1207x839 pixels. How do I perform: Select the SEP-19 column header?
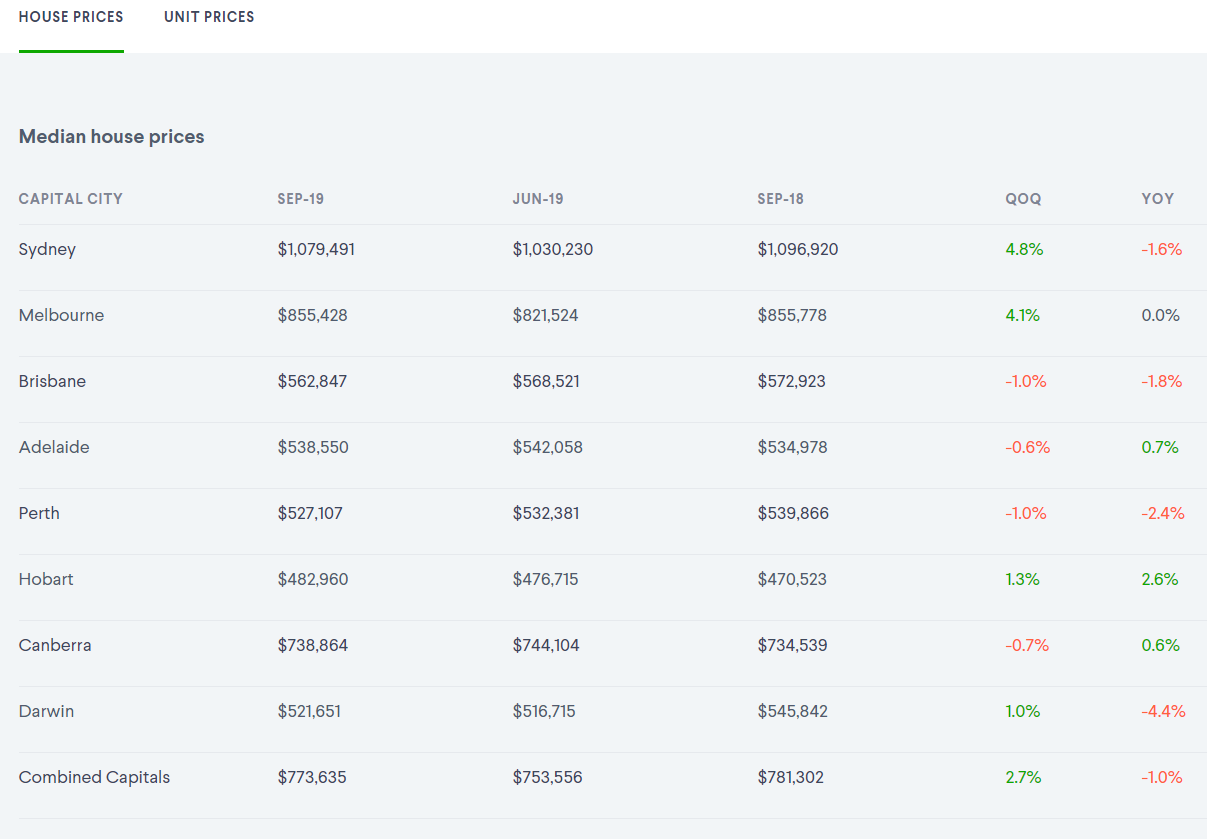(300, 199)
